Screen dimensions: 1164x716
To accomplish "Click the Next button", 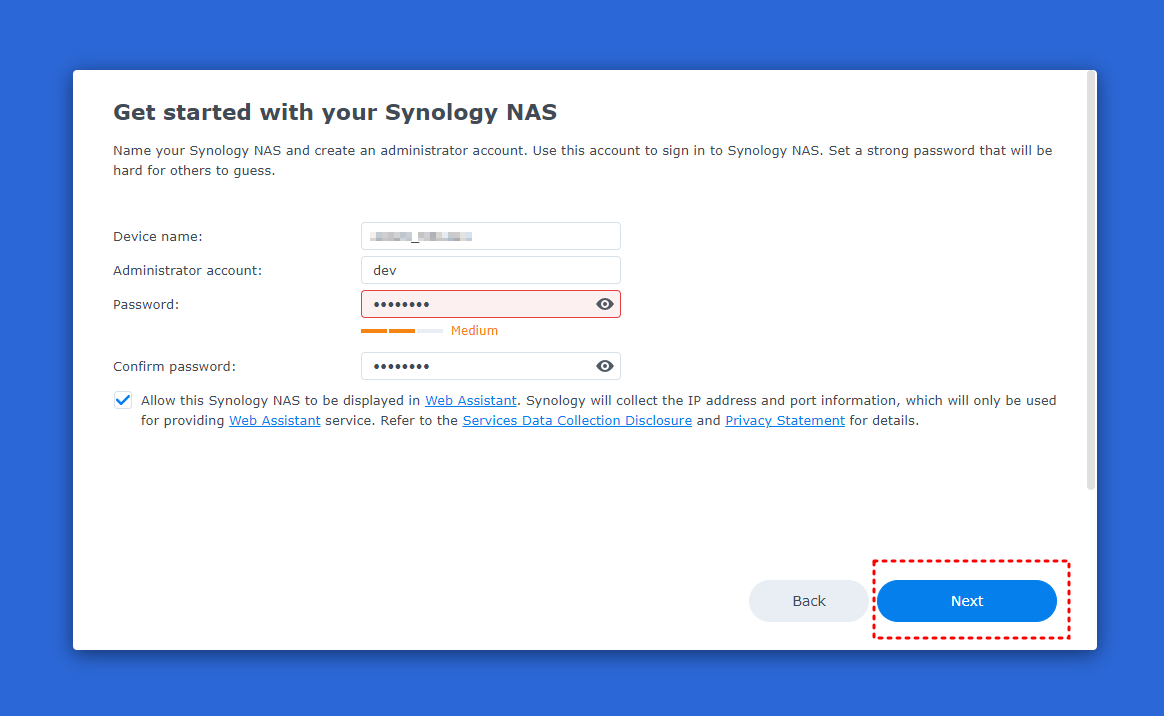I will [x=967, y=601].
